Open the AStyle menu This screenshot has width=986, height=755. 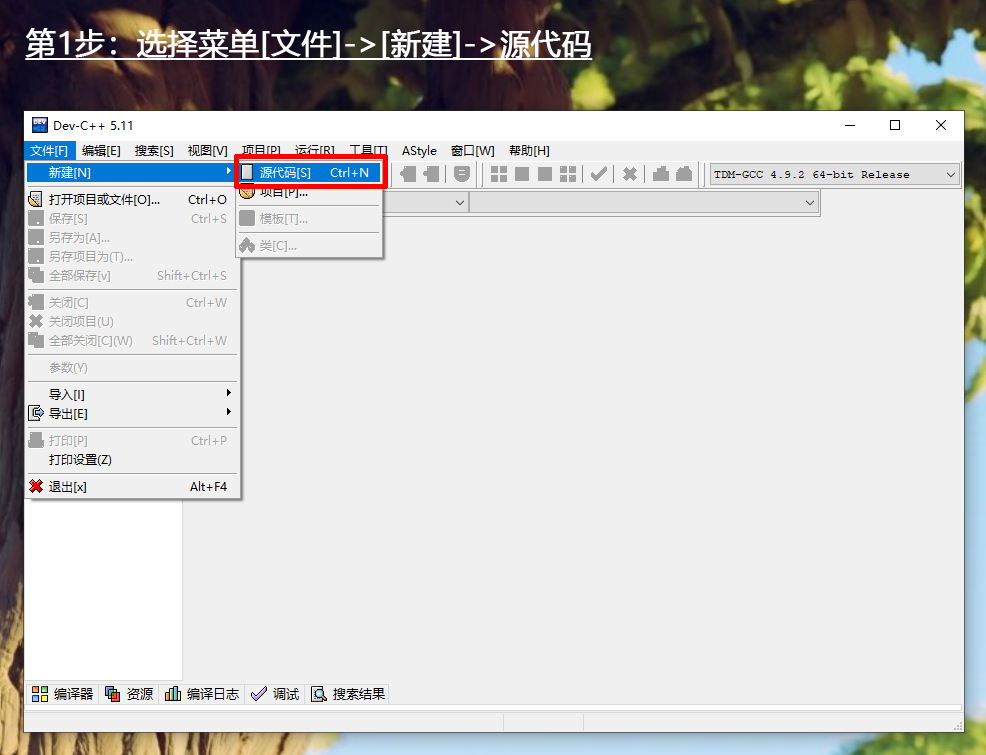[419, 151]
